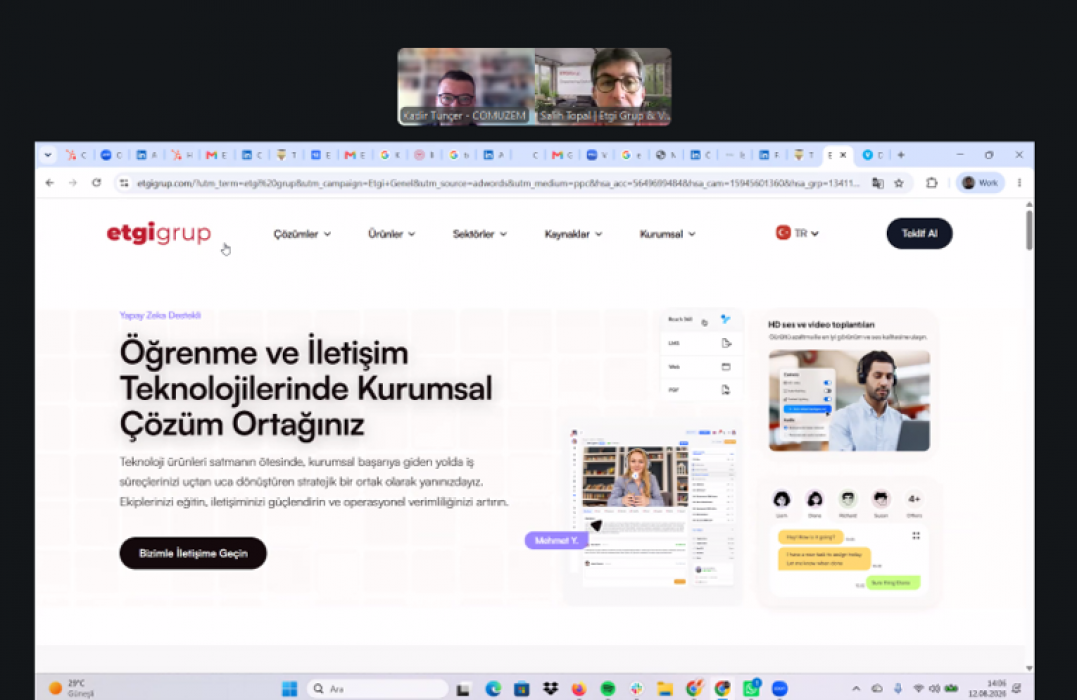Open File Explorer from the taskbar

[x=665, y=688]
